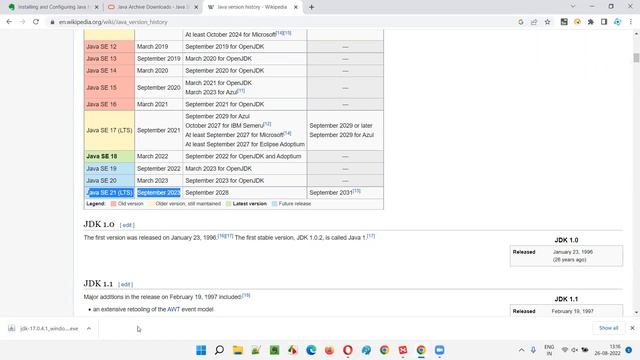Open Chrome's three-dot menu
640x360 pixels.
(x=631, y=22)
